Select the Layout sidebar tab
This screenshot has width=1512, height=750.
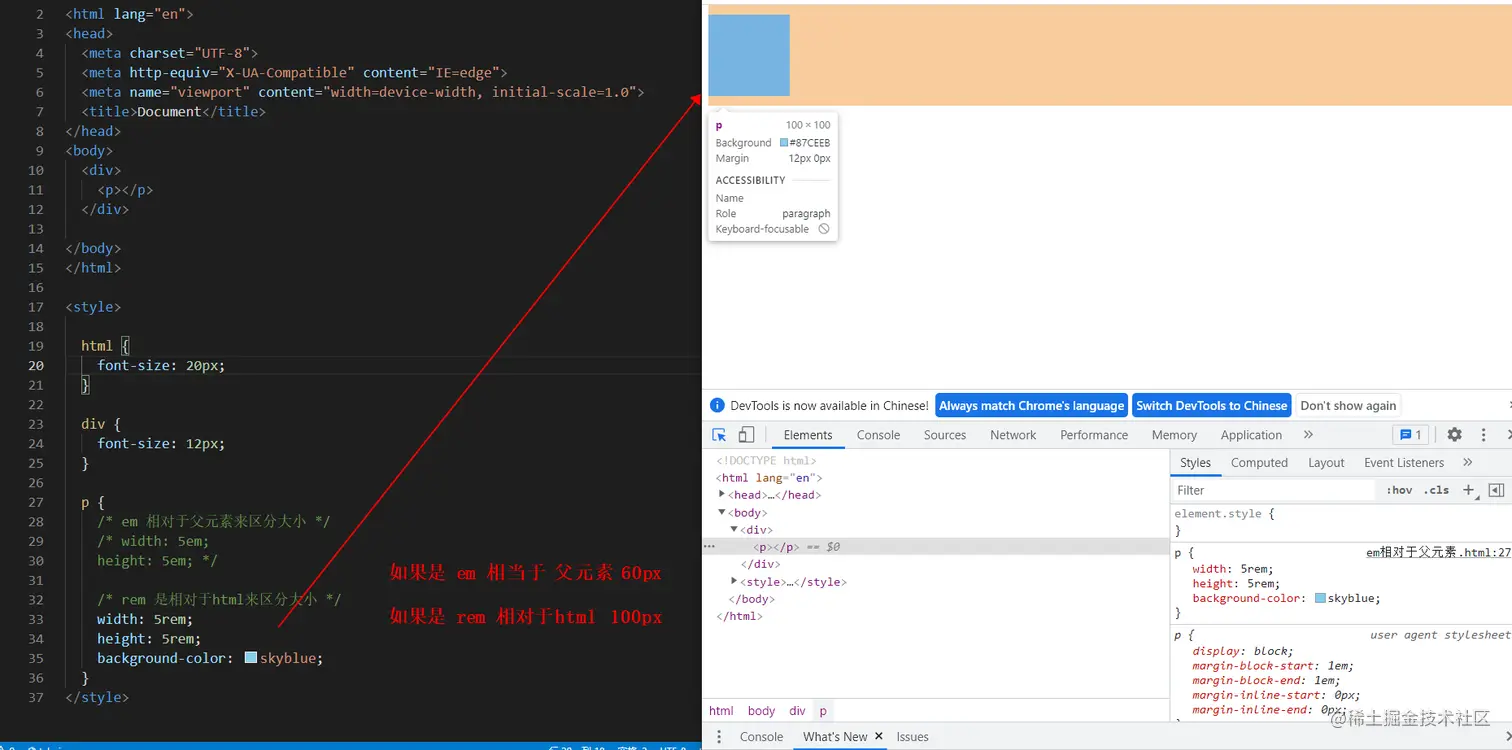click(1326, 463)
